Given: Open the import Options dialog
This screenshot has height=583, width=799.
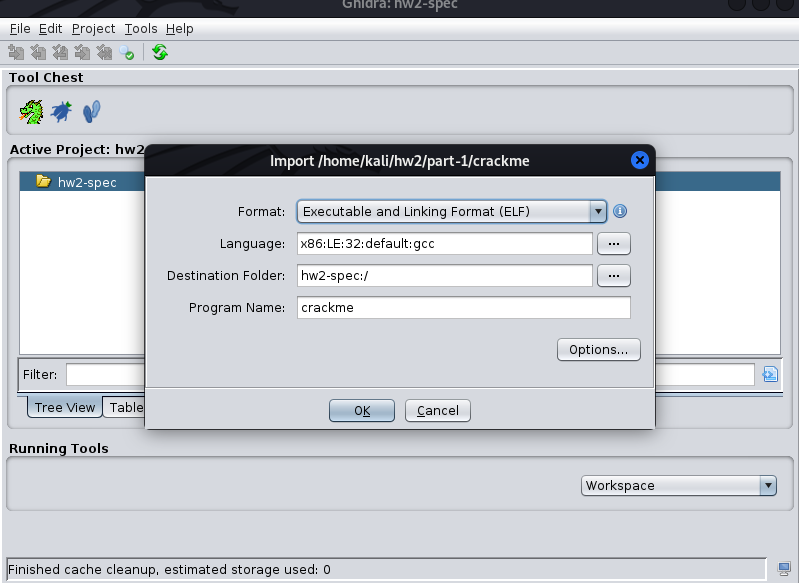Looking at the screenshot, I should pyautogui.click(x=598, y=350).
